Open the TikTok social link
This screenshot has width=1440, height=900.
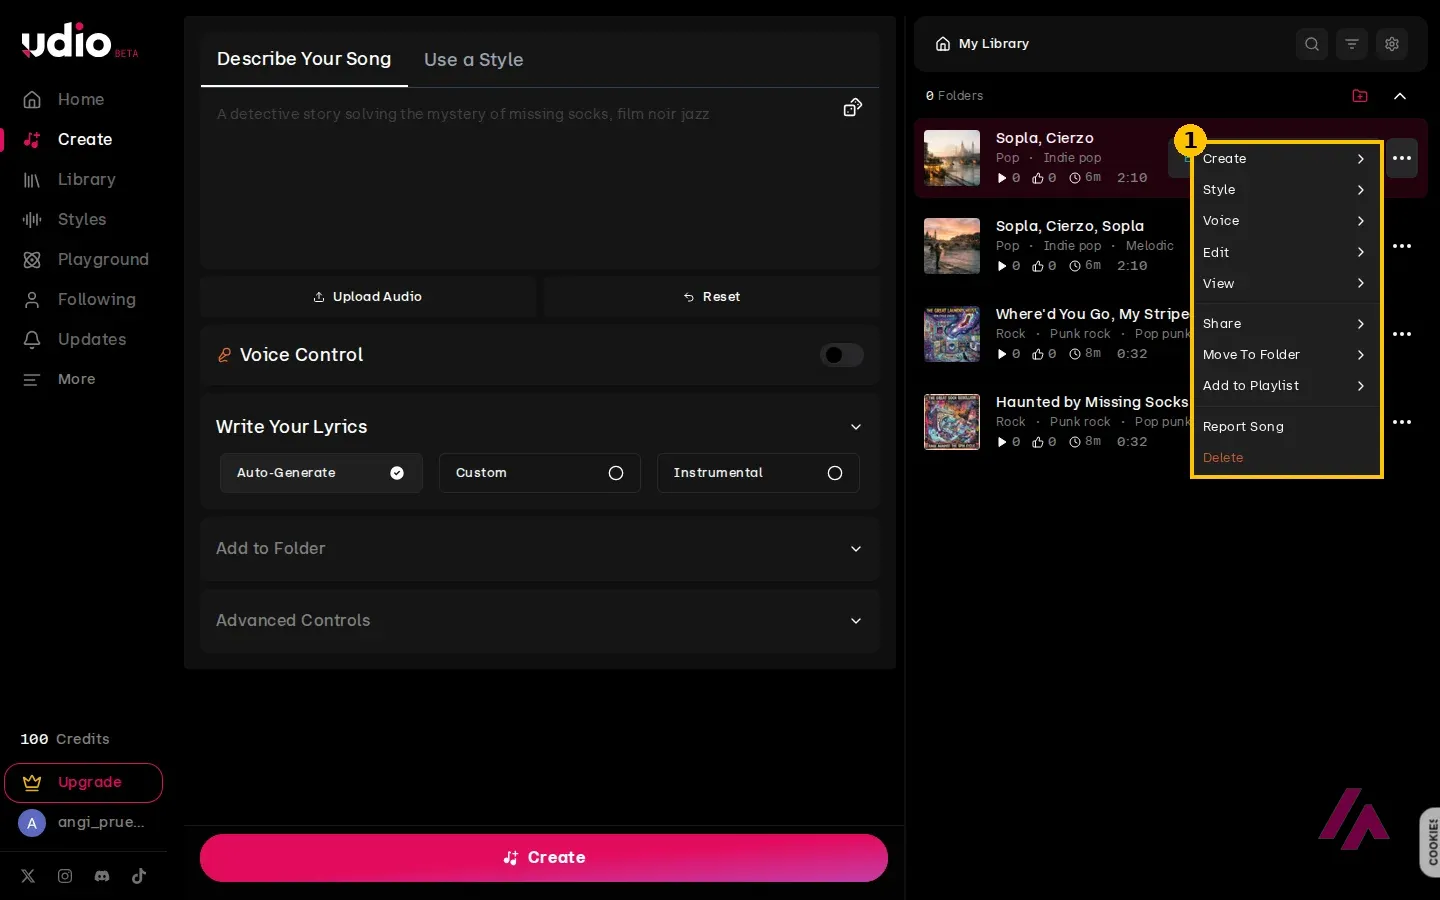tap(139, 876)
